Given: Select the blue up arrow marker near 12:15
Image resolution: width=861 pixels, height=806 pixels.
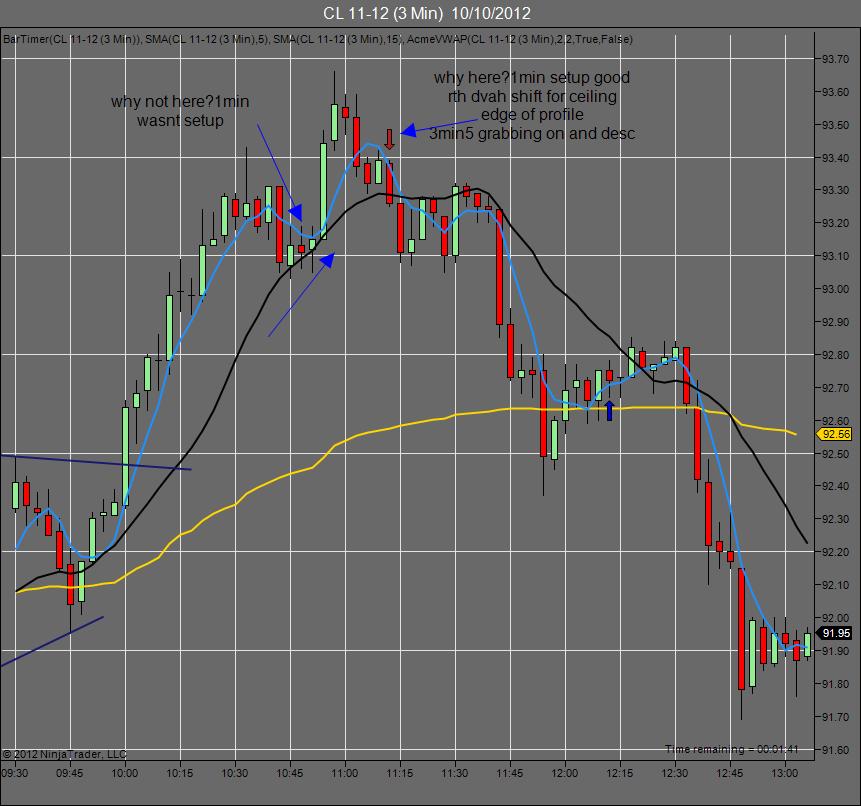Looking at the screenshot, I should [x=610, y=411].
